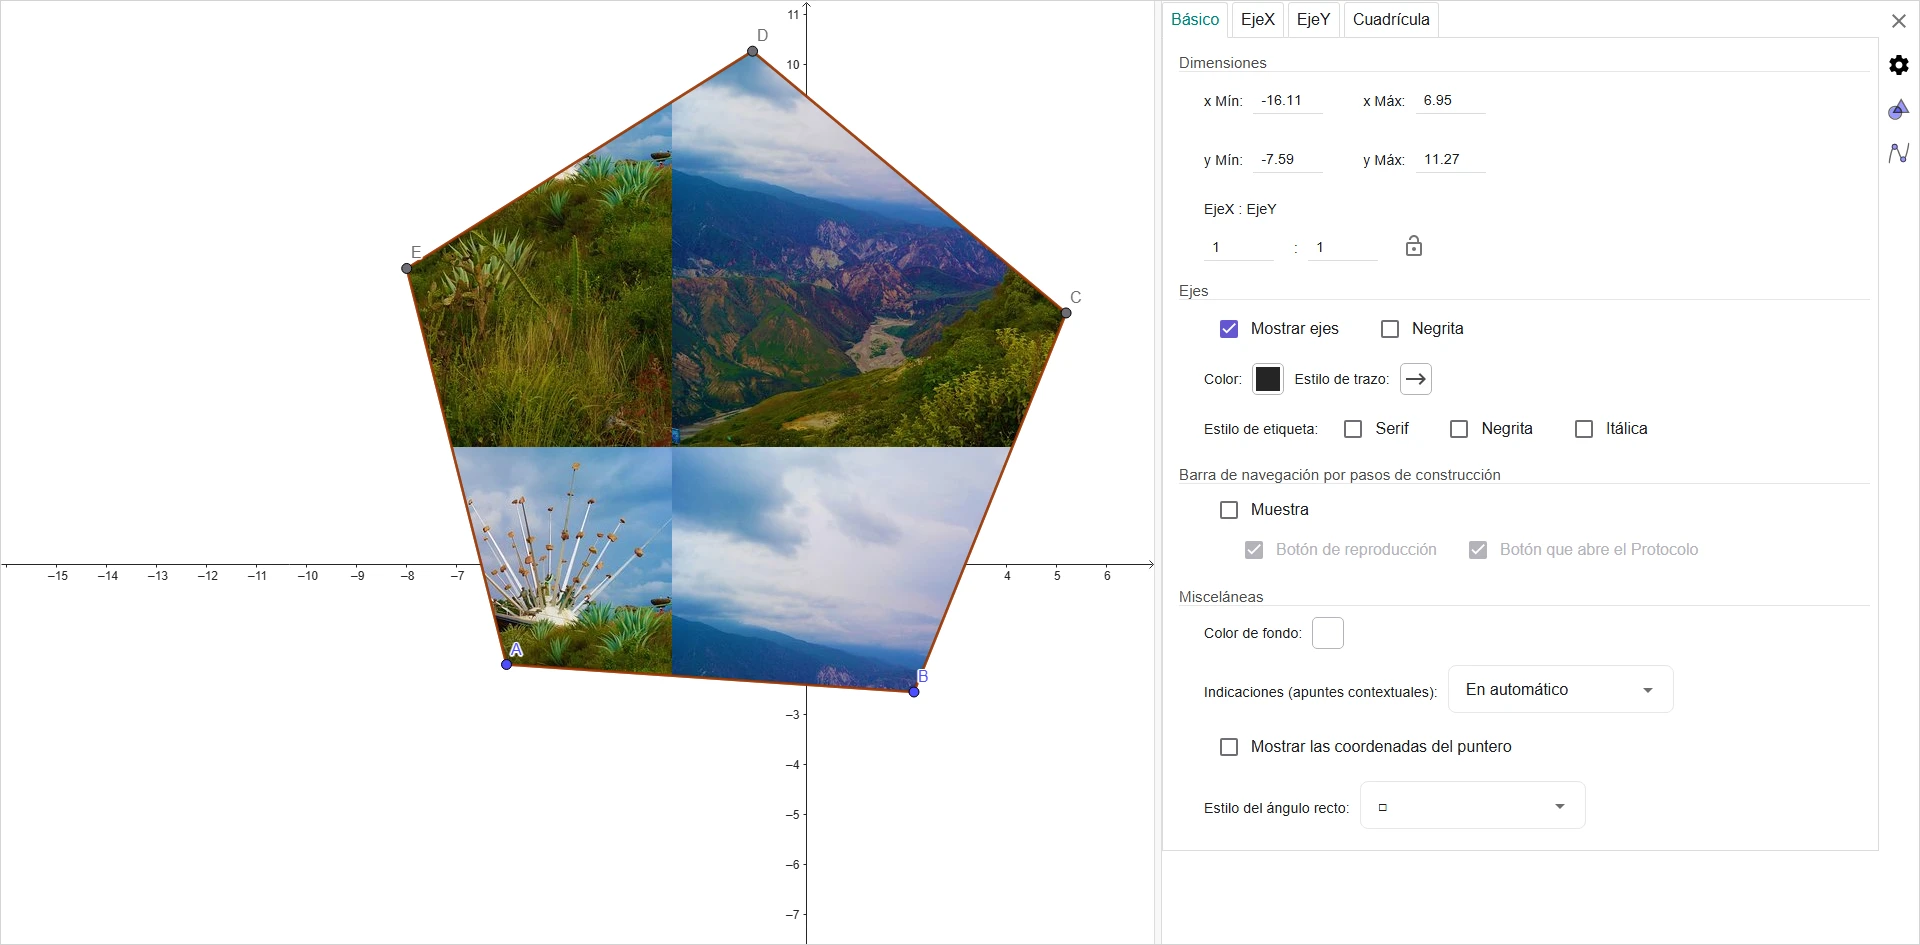Open the gear settings icon in sidebar

[1898, 65]
